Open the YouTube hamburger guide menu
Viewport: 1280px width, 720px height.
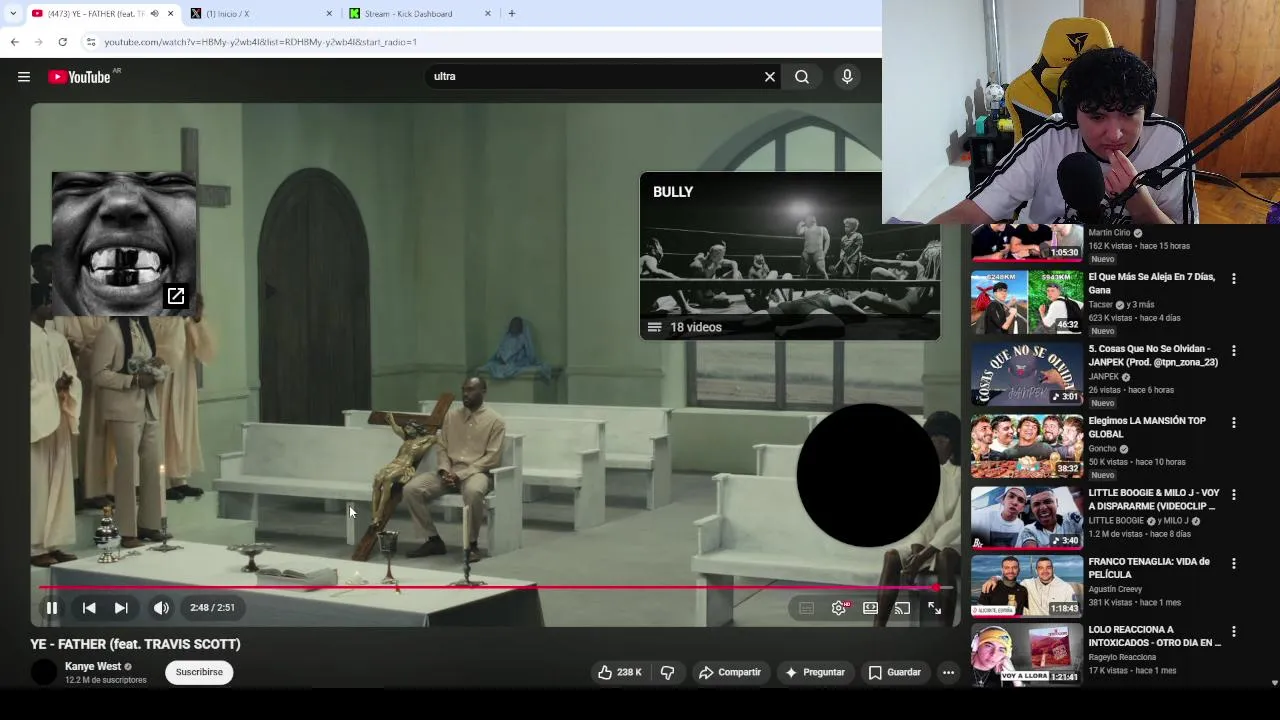[x=24, y=77]
